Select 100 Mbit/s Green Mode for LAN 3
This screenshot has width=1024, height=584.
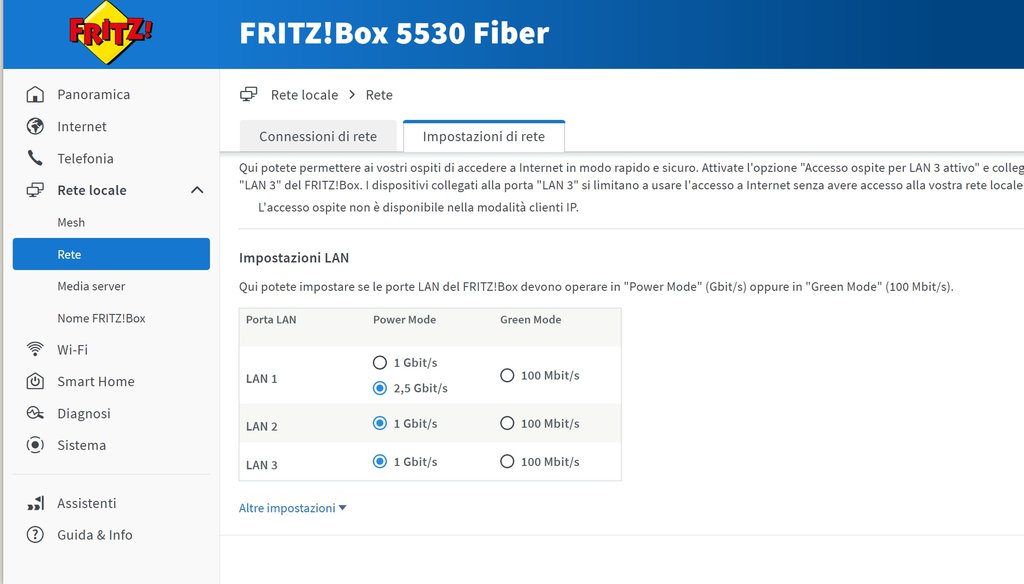[x=507, y=462]
